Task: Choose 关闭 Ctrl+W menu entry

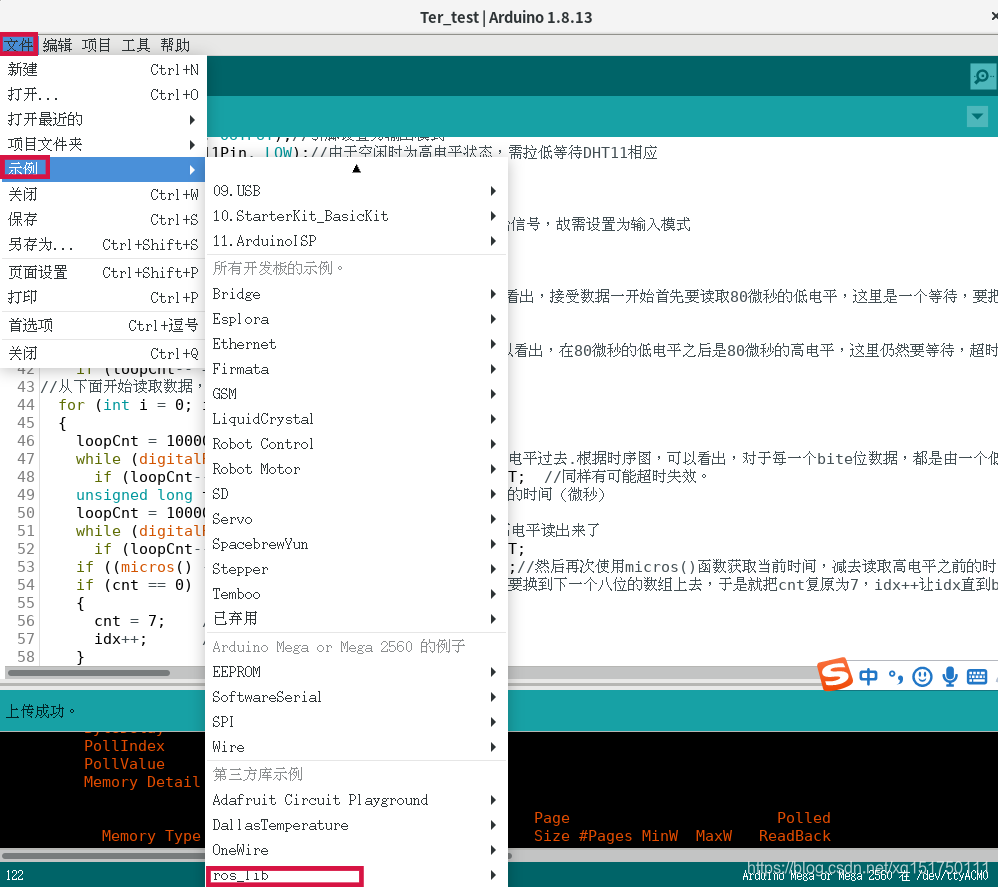Action: click(x=103, y=194)
